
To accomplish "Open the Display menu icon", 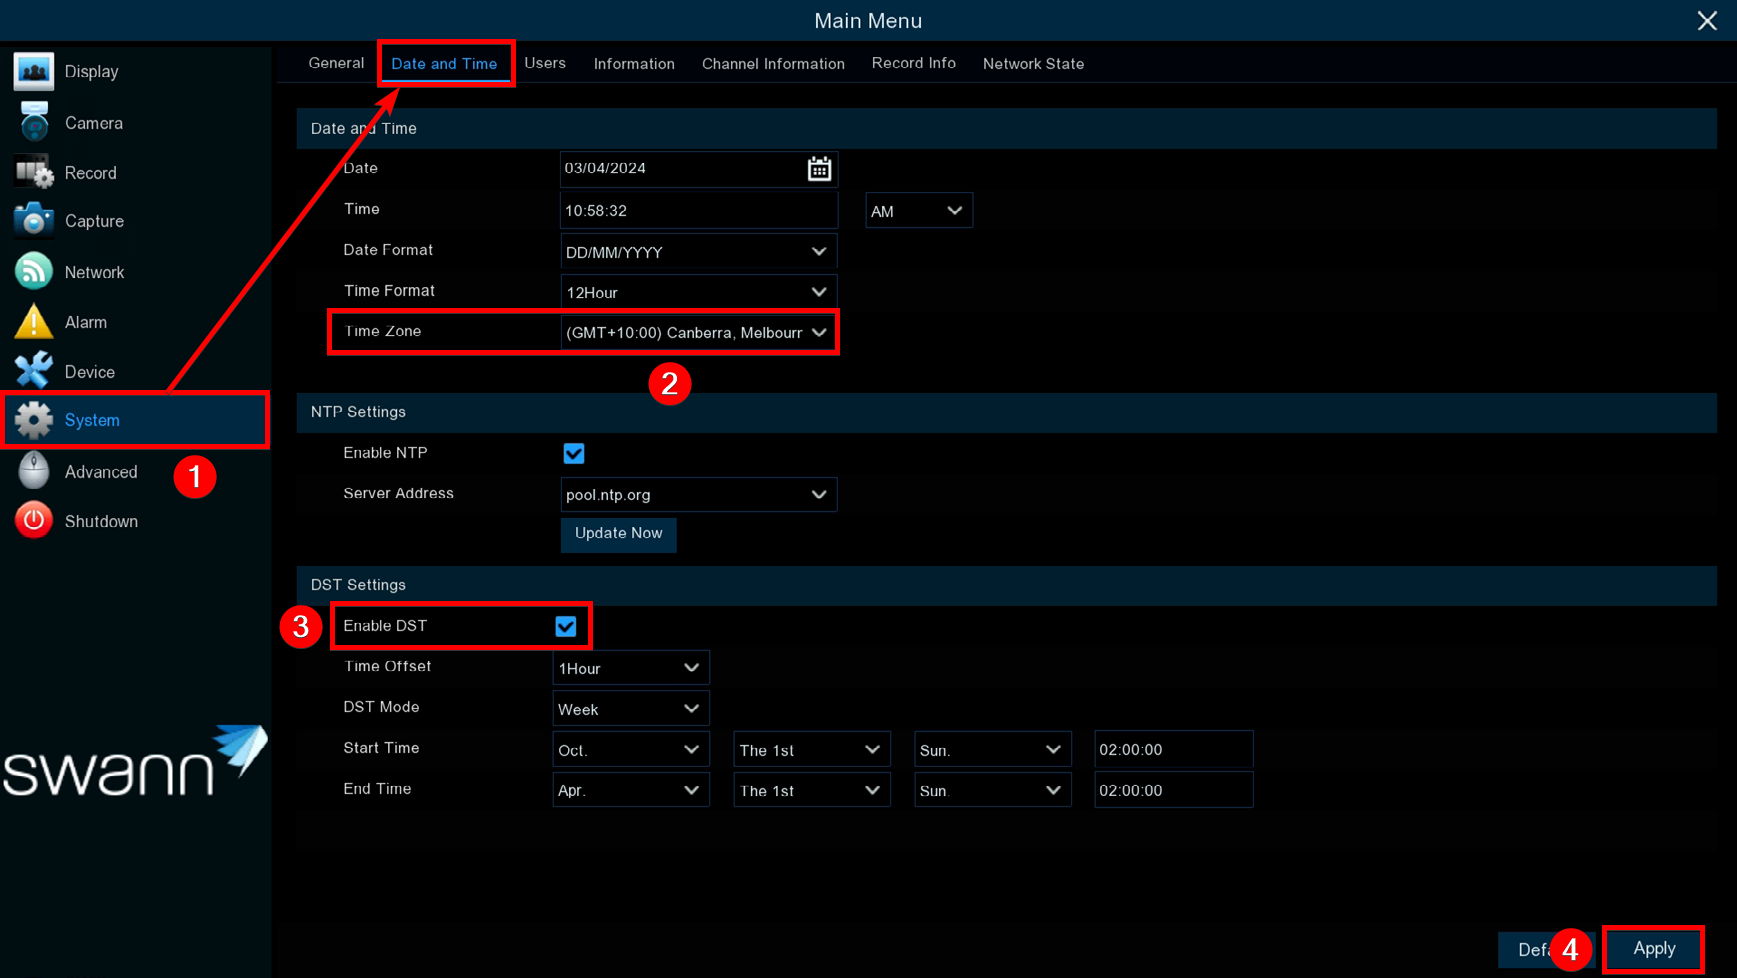I will point(33,72).
